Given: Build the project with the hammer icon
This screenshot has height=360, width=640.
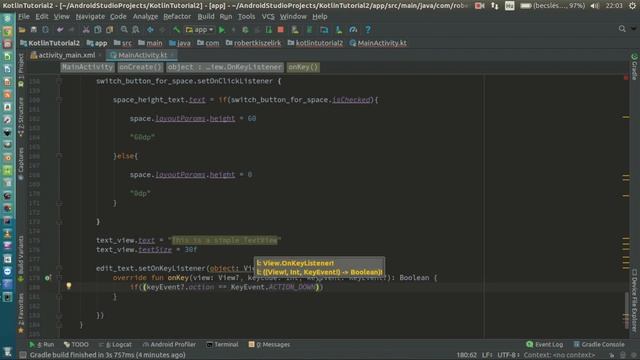Looking at the screenshot, I should (x=176, y=30).
